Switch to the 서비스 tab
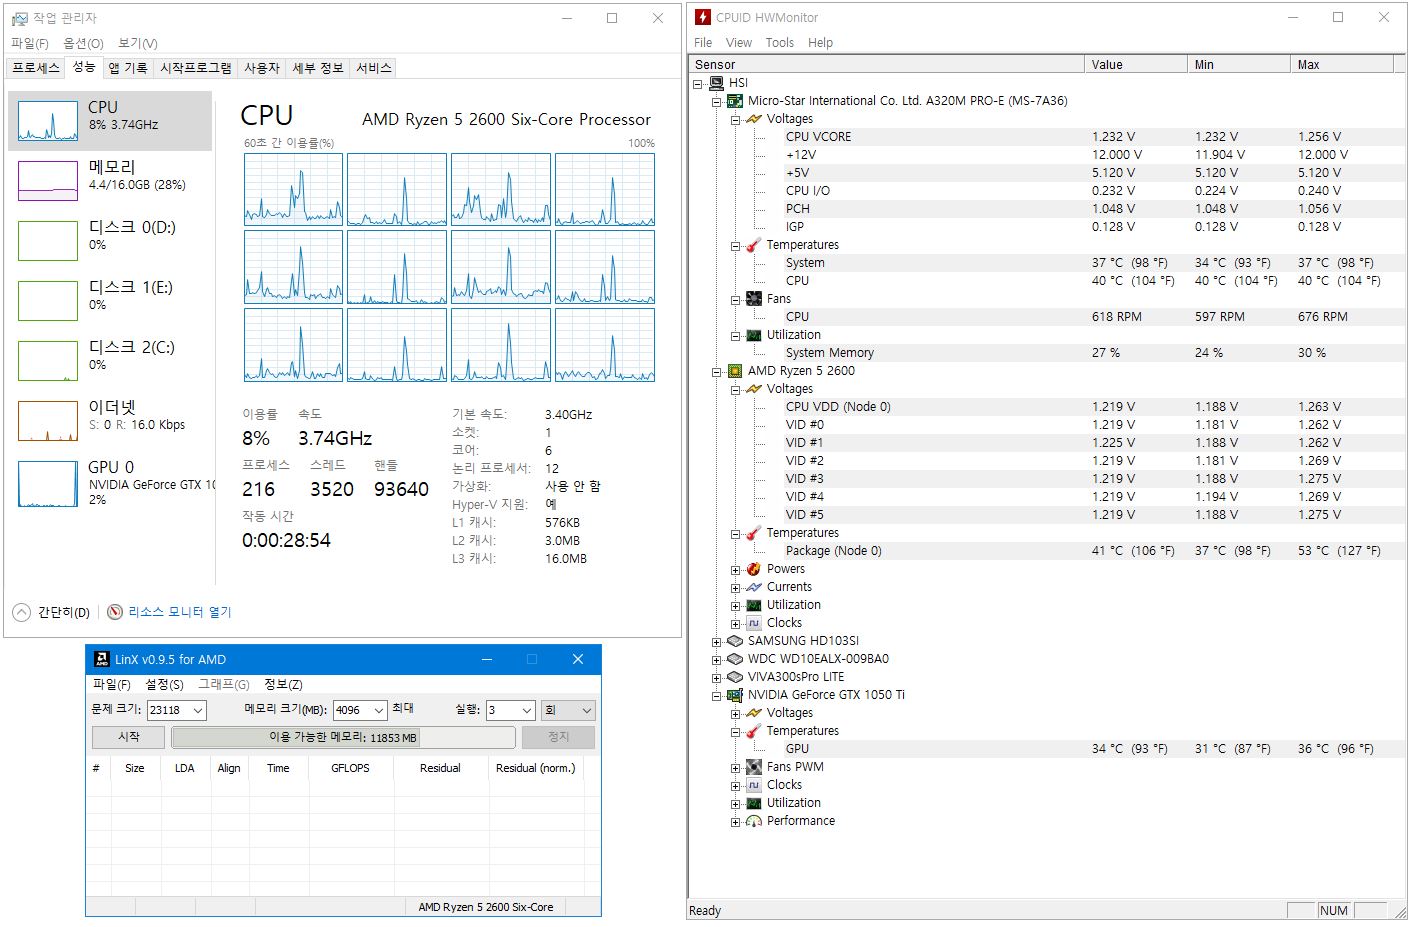Viewport: 1413px width, 927px height. tap(373, 68)
